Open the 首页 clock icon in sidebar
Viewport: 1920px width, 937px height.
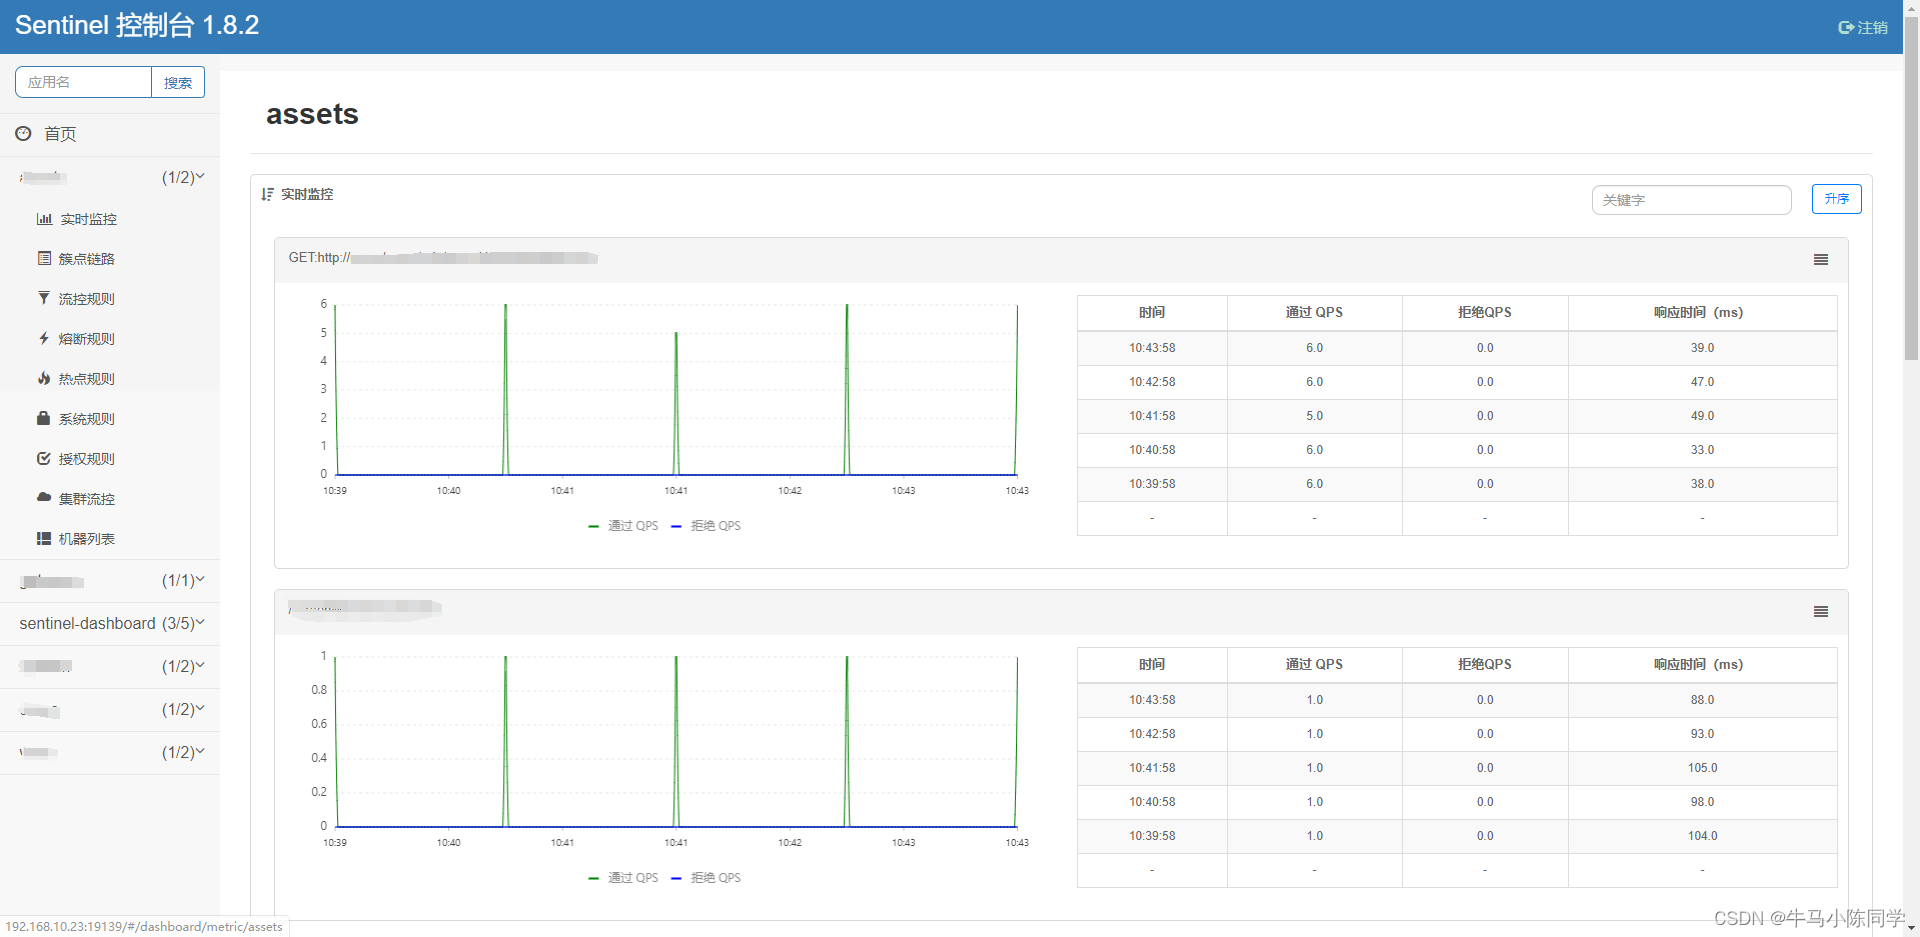coord(23,133)
